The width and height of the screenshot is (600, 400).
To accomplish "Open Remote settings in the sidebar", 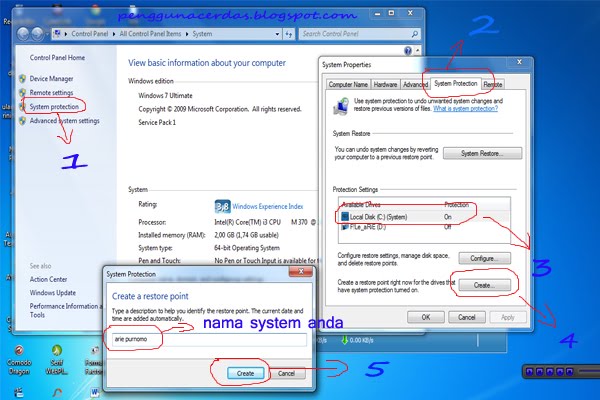I will click(x=51, y=93).
